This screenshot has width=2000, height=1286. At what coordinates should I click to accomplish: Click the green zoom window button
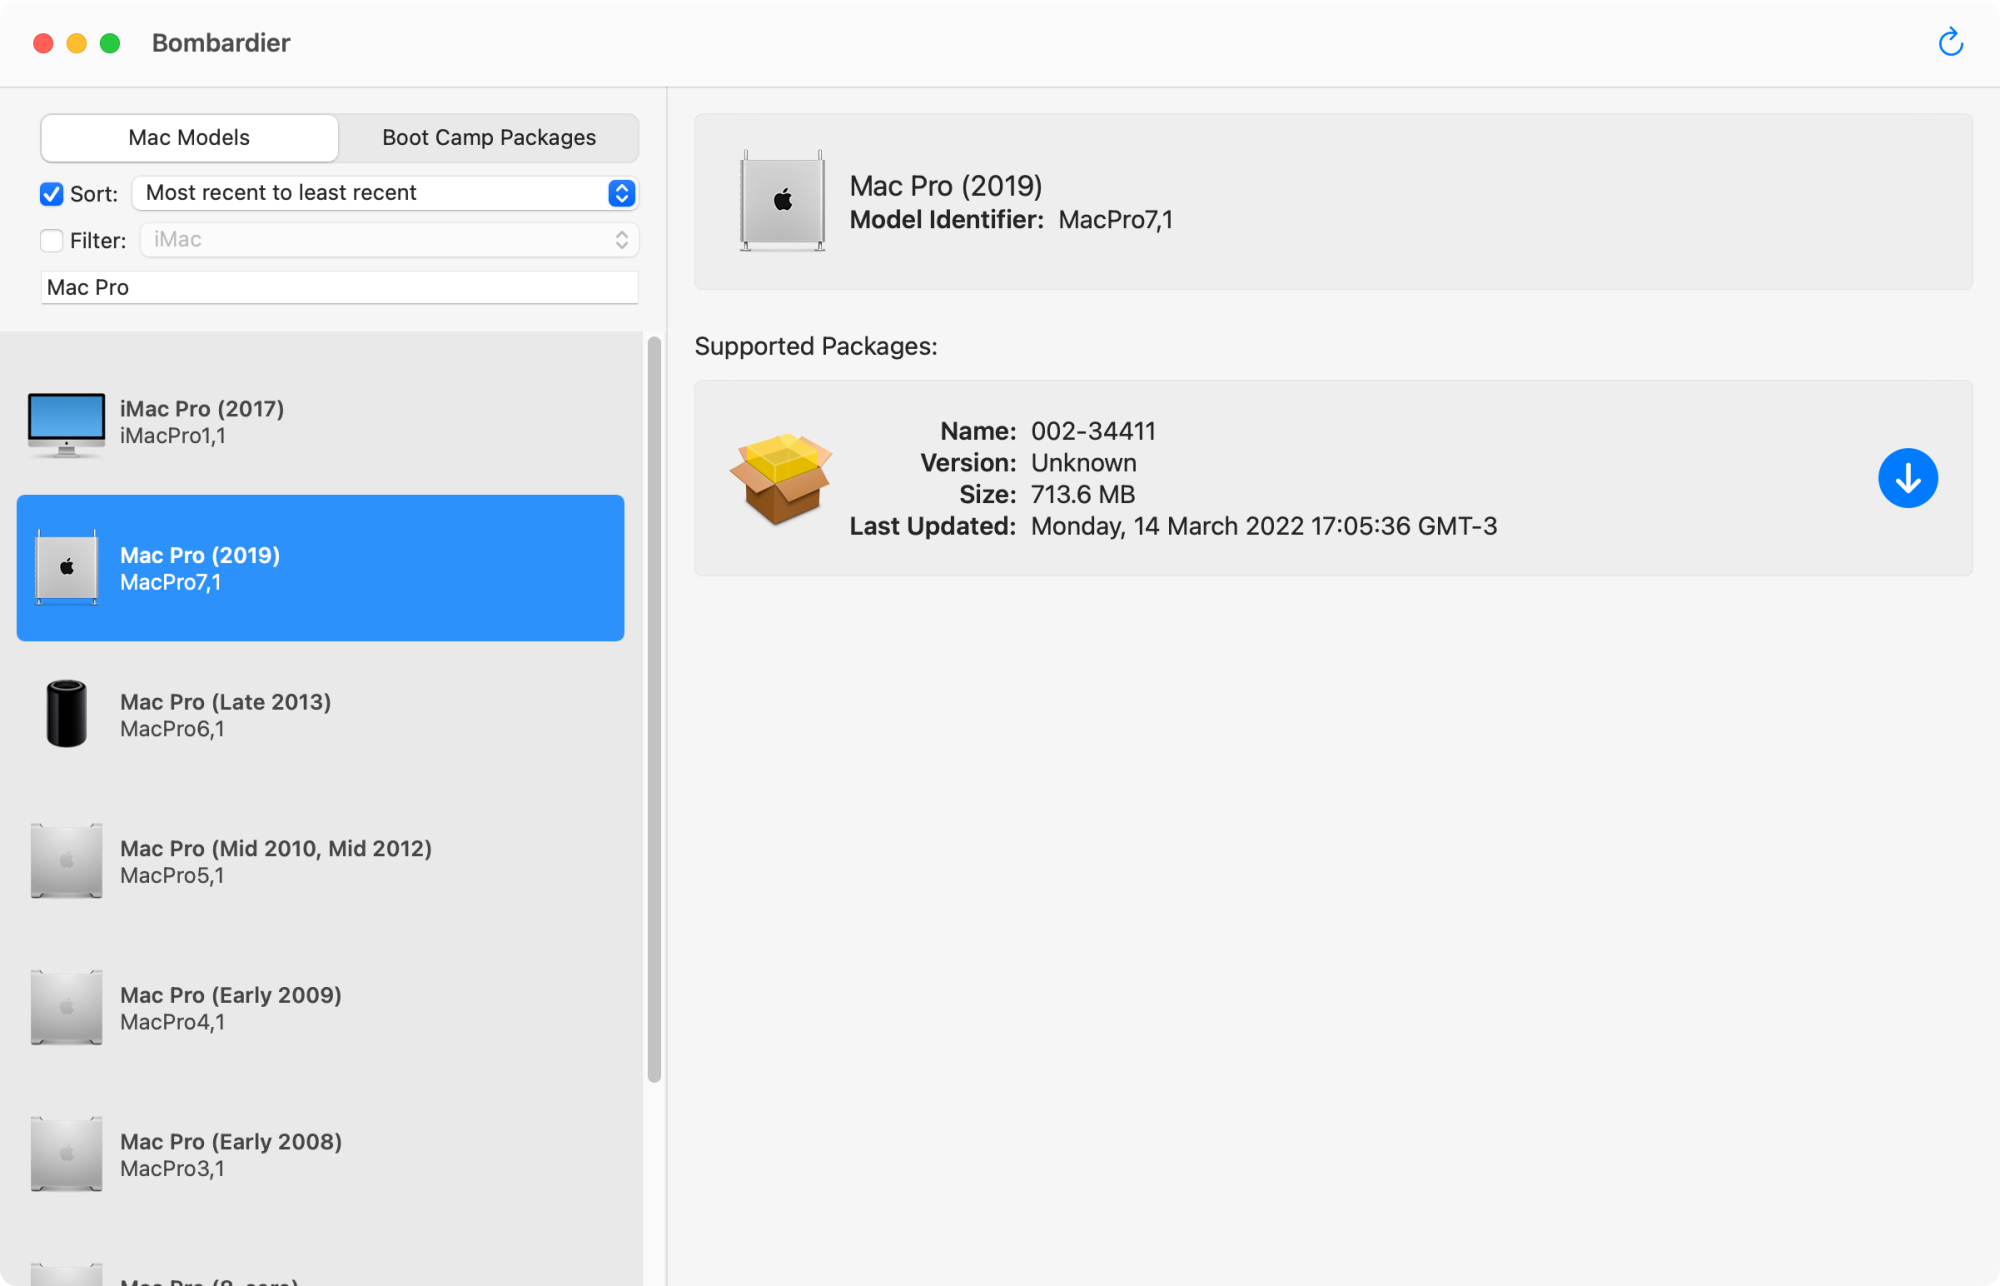110,43
